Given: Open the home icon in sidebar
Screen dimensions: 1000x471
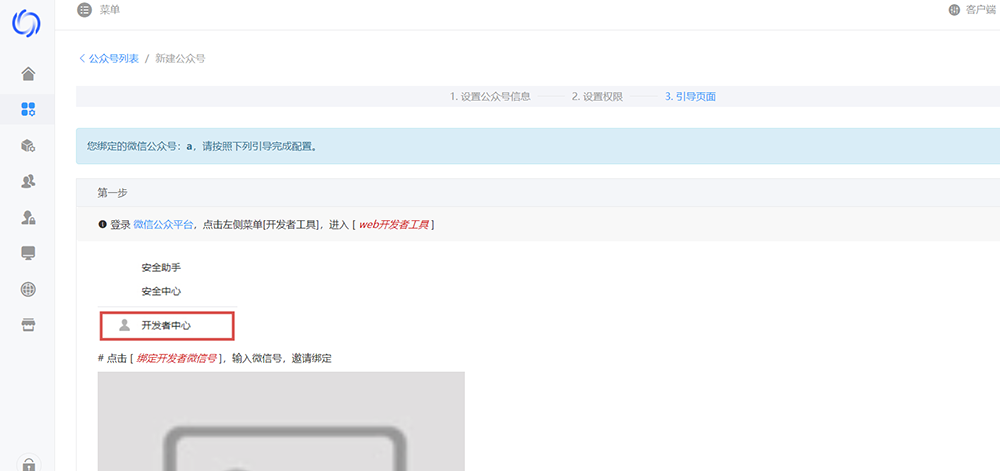Looking at the screenshot, I should 28,73.
